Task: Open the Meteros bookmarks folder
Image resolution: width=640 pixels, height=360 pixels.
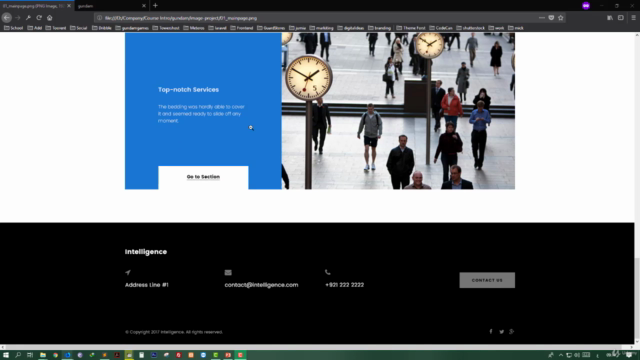Action: [194, 28]
